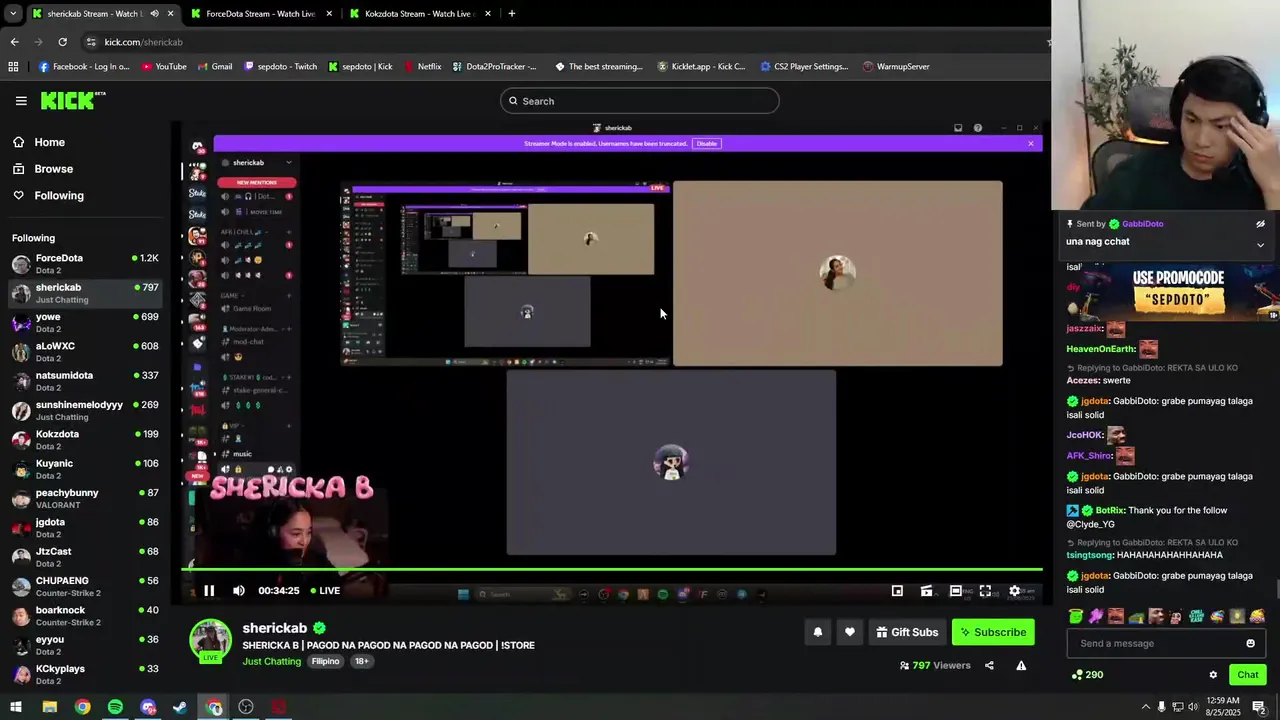
Task: Open a new browser tab
Action: (x=511, y=14)
